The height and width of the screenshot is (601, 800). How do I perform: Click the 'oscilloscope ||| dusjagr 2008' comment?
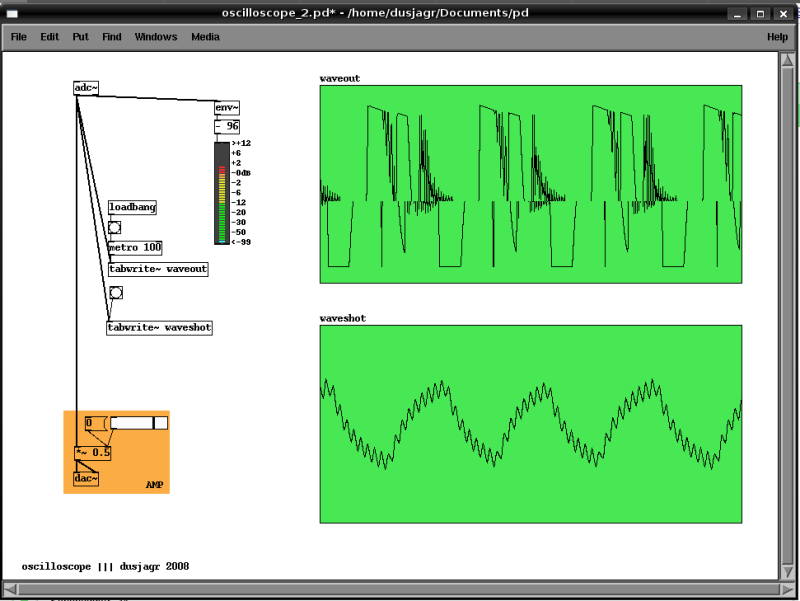coord(105,566)
